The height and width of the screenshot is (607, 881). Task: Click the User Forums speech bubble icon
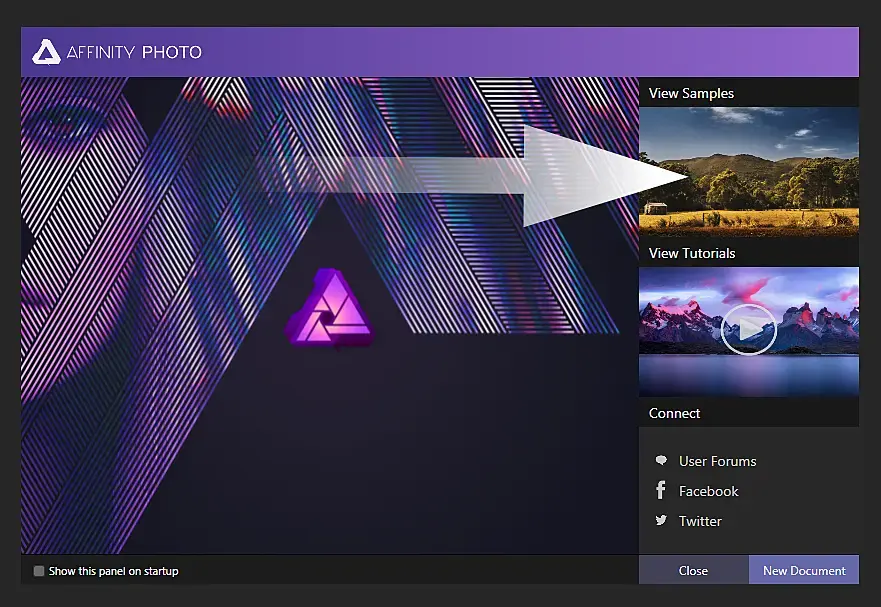(661, 461)
